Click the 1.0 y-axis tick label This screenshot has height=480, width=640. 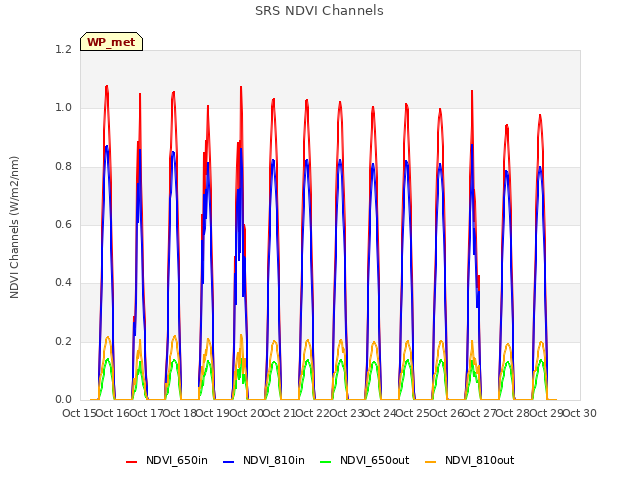(x=63, y=108)
